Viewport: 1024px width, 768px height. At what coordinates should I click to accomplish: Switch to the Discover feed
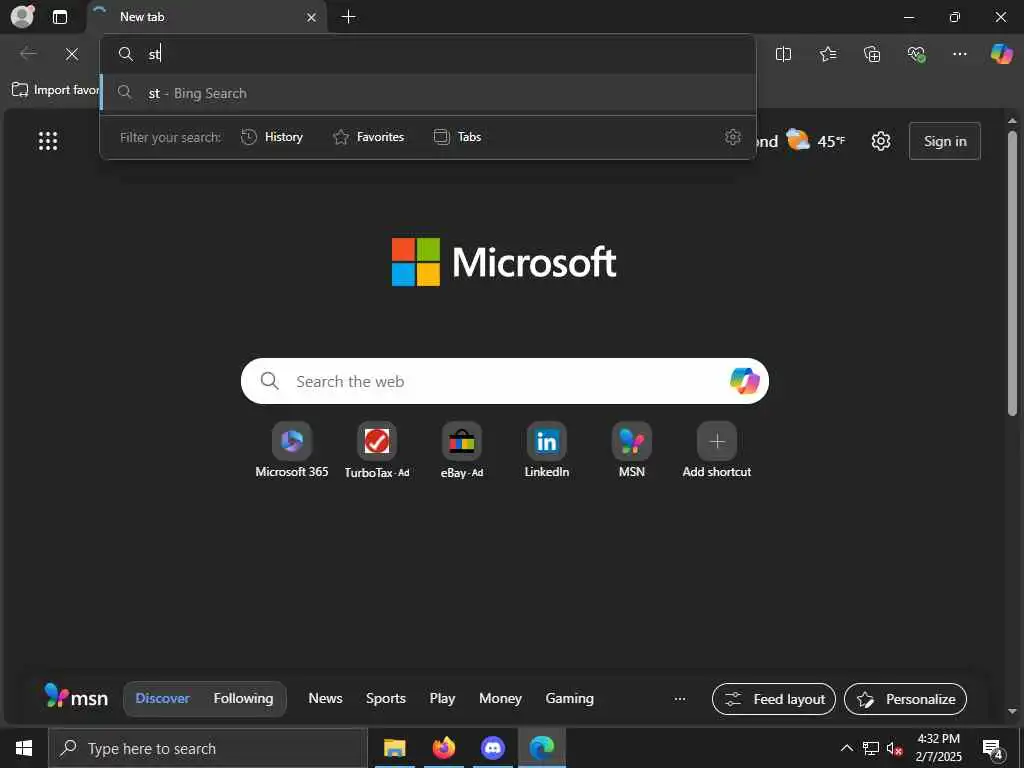pos(163,698)
